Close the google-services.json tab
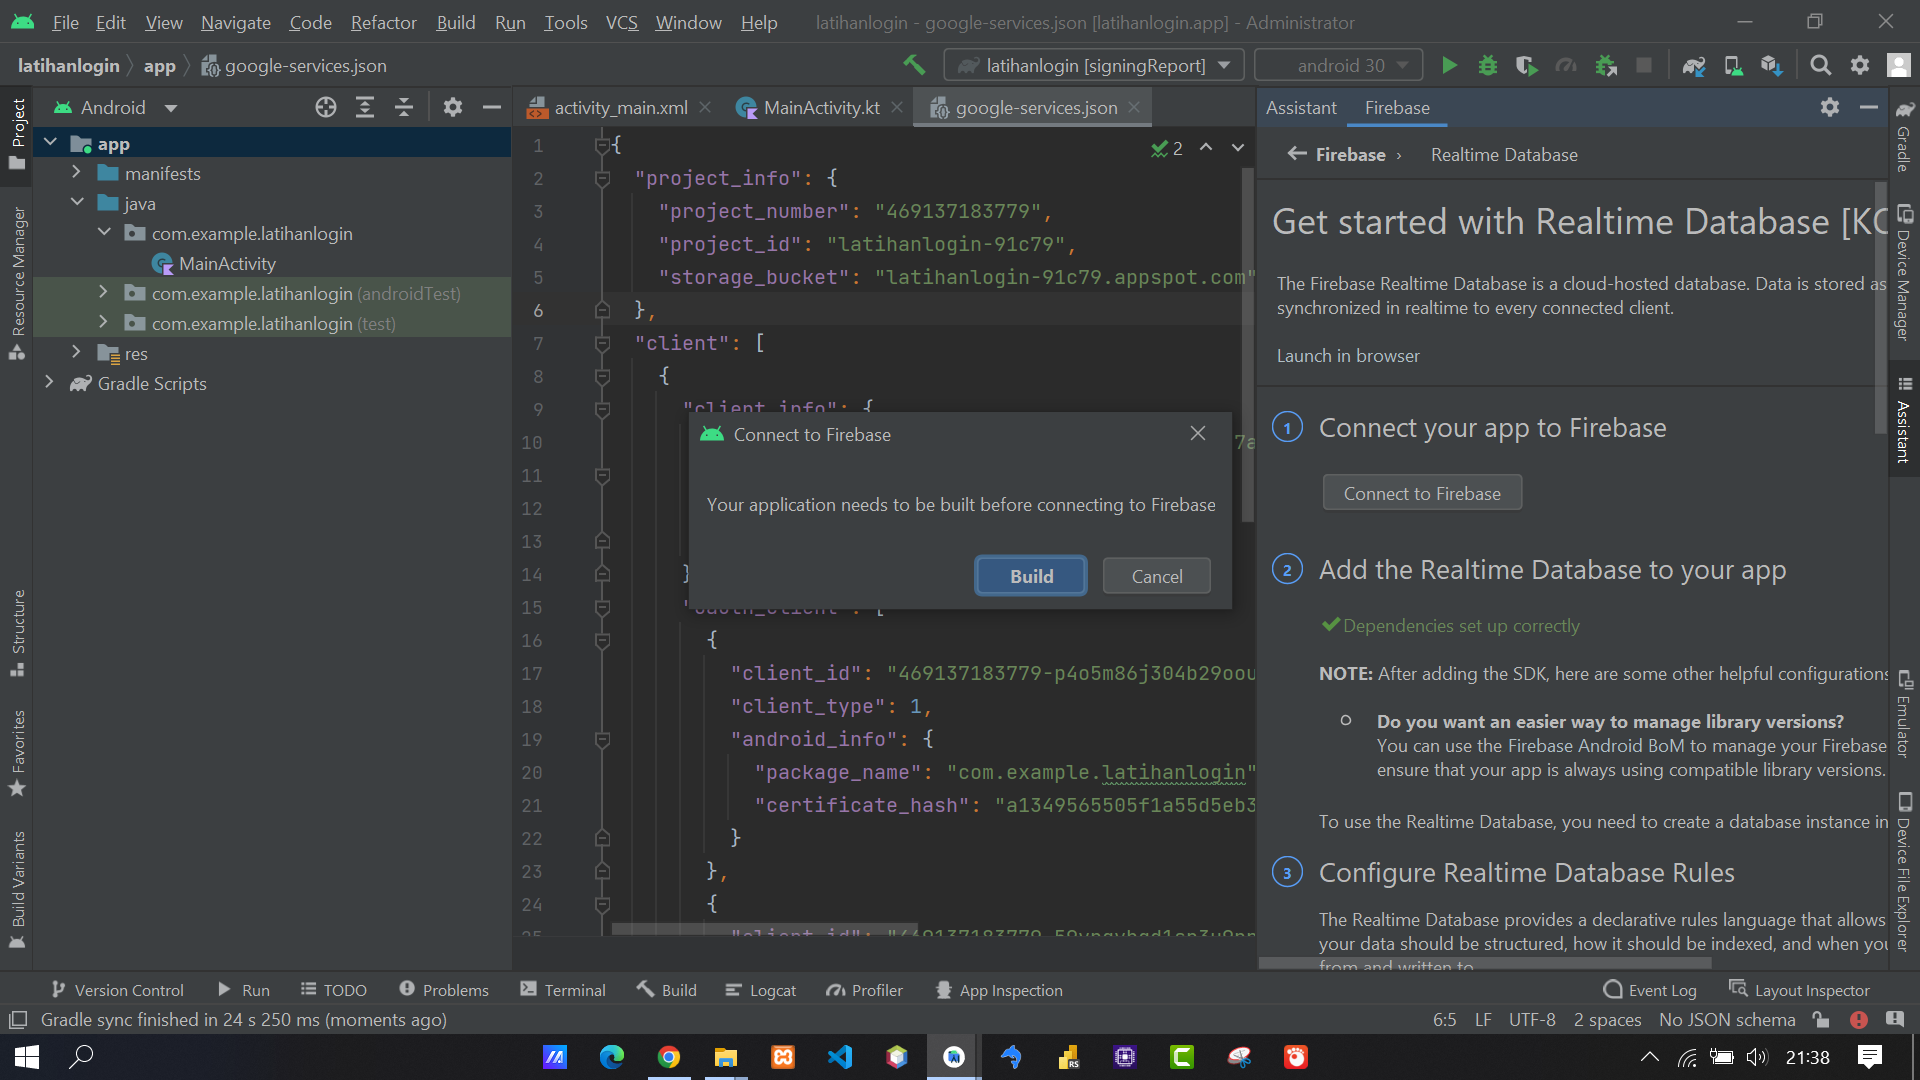 [1134, 107]
